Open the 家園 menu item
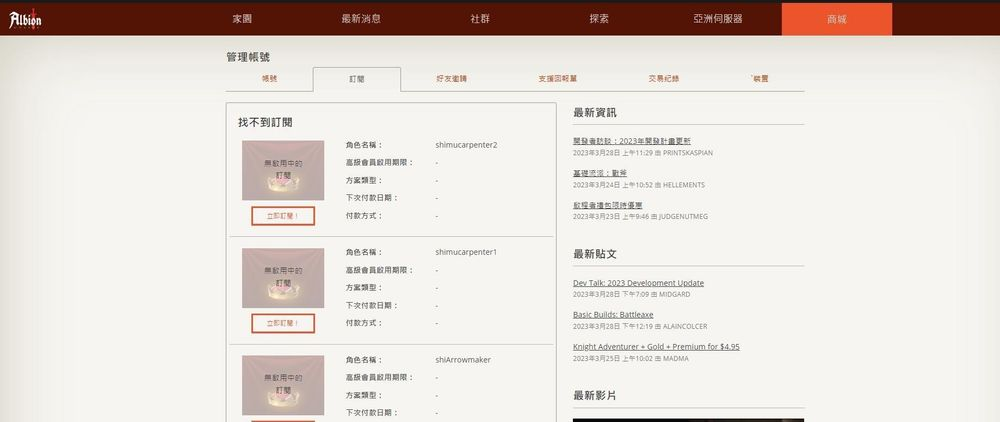This screenshot has height=422, width=1000. pyautogui.click(x=242, y=19)
